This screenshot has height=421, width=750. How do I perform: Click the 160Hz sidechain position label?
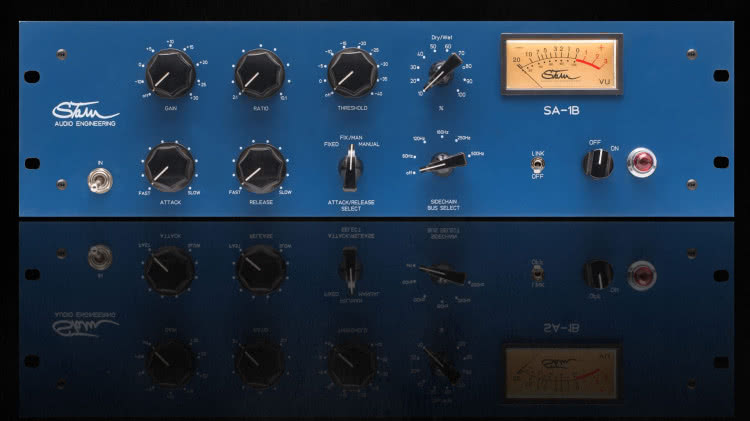pyautogui.click(x=442, y=132)
